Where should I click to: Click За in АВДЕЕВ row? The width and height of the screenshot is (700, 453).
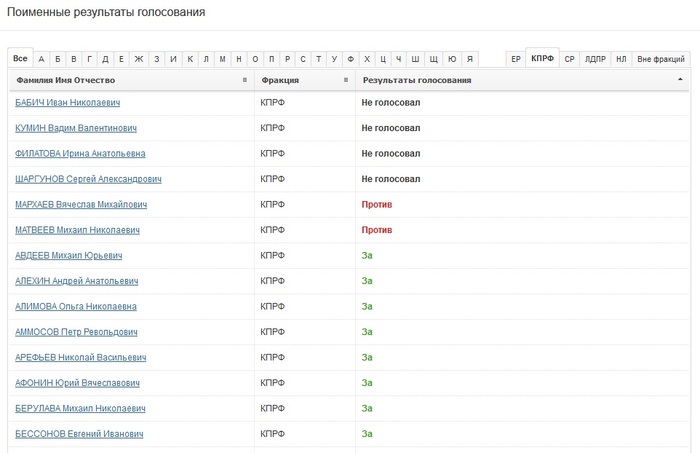[x=367, y=255]
